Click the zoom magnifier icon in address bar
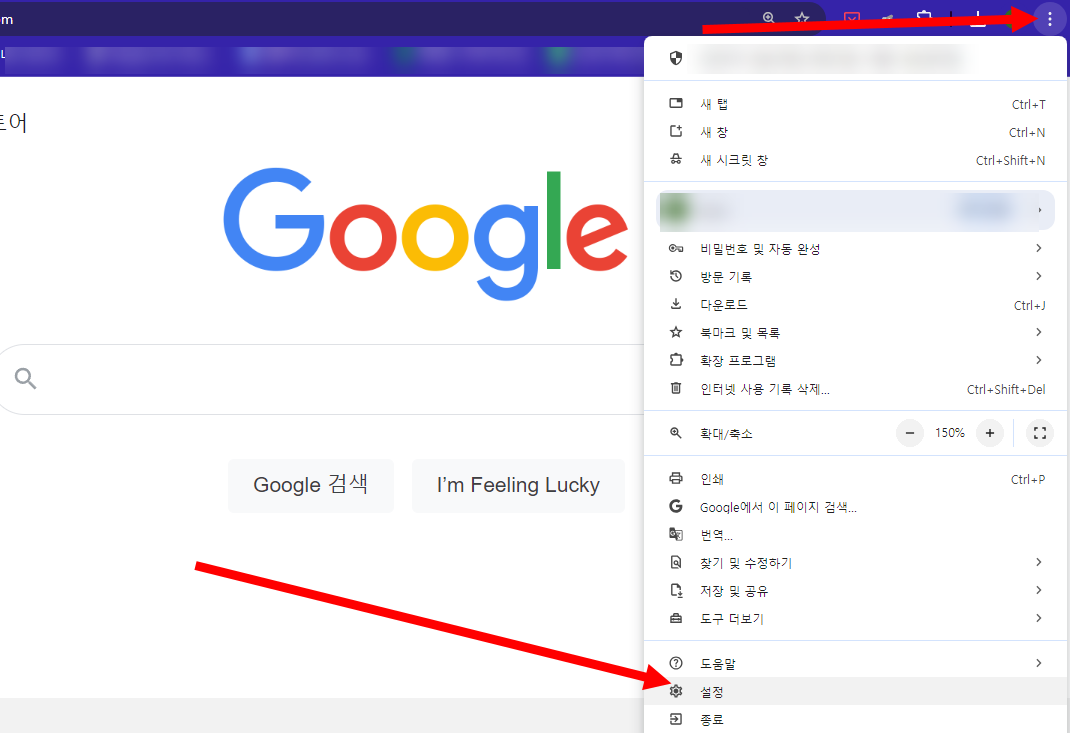 768,18
